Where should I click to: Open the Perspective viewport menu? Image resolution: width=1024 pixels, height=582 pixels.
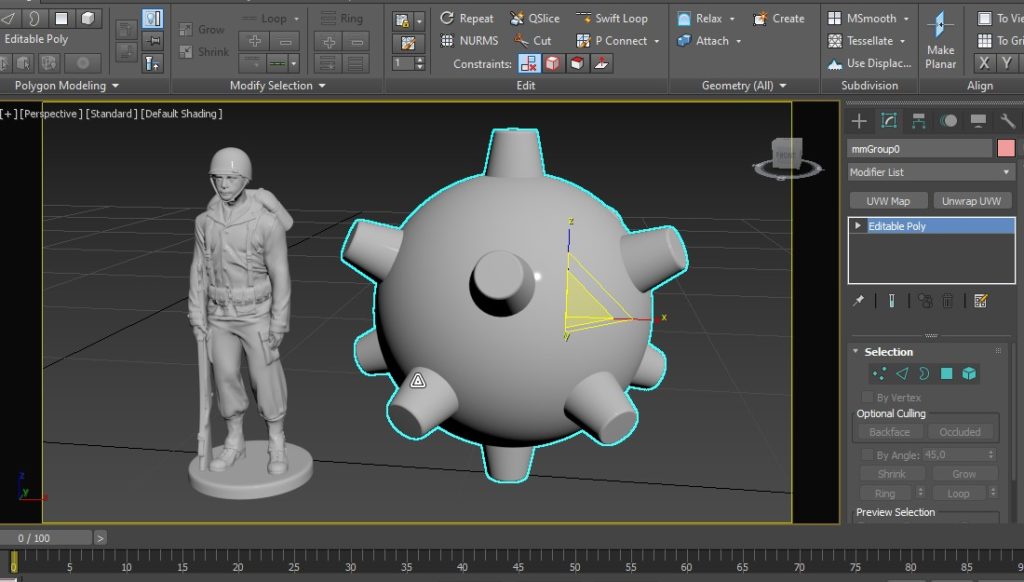click(50, 113)
